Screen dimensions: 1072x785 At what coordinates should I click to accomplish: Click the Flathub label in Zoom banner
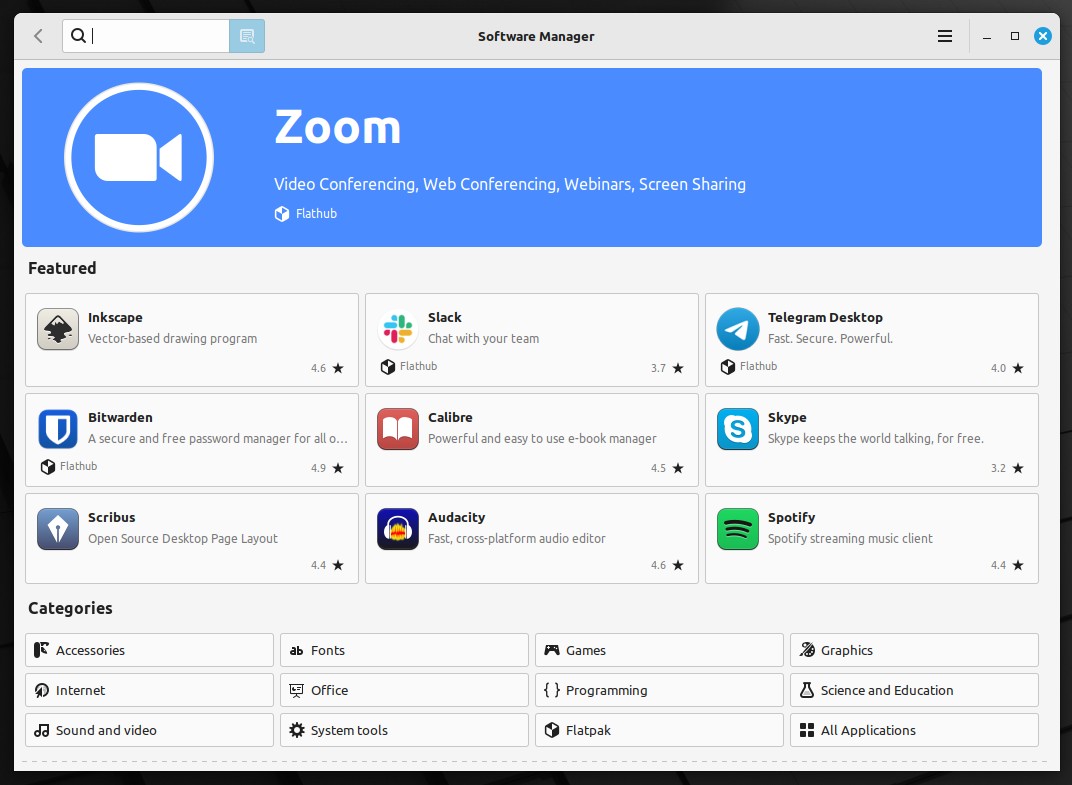point(316,214)
